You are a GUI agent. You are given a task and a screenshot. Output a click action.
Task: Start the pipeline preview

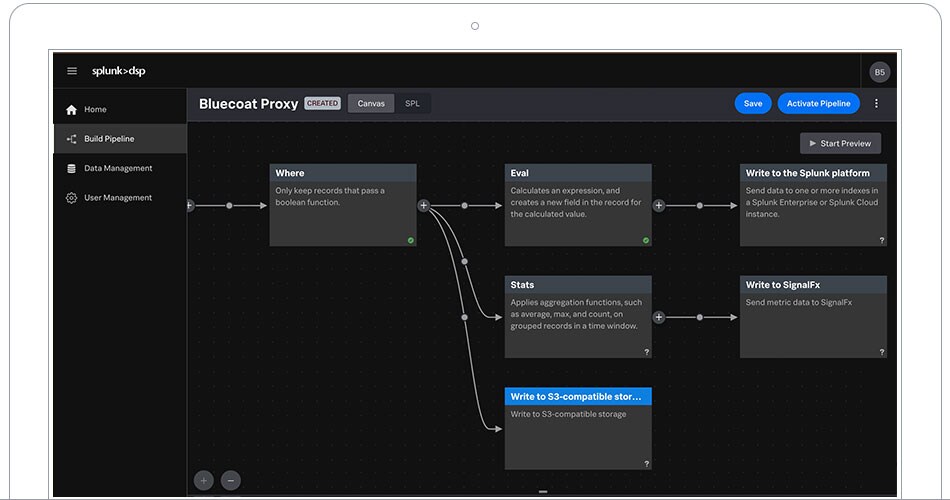840,144
